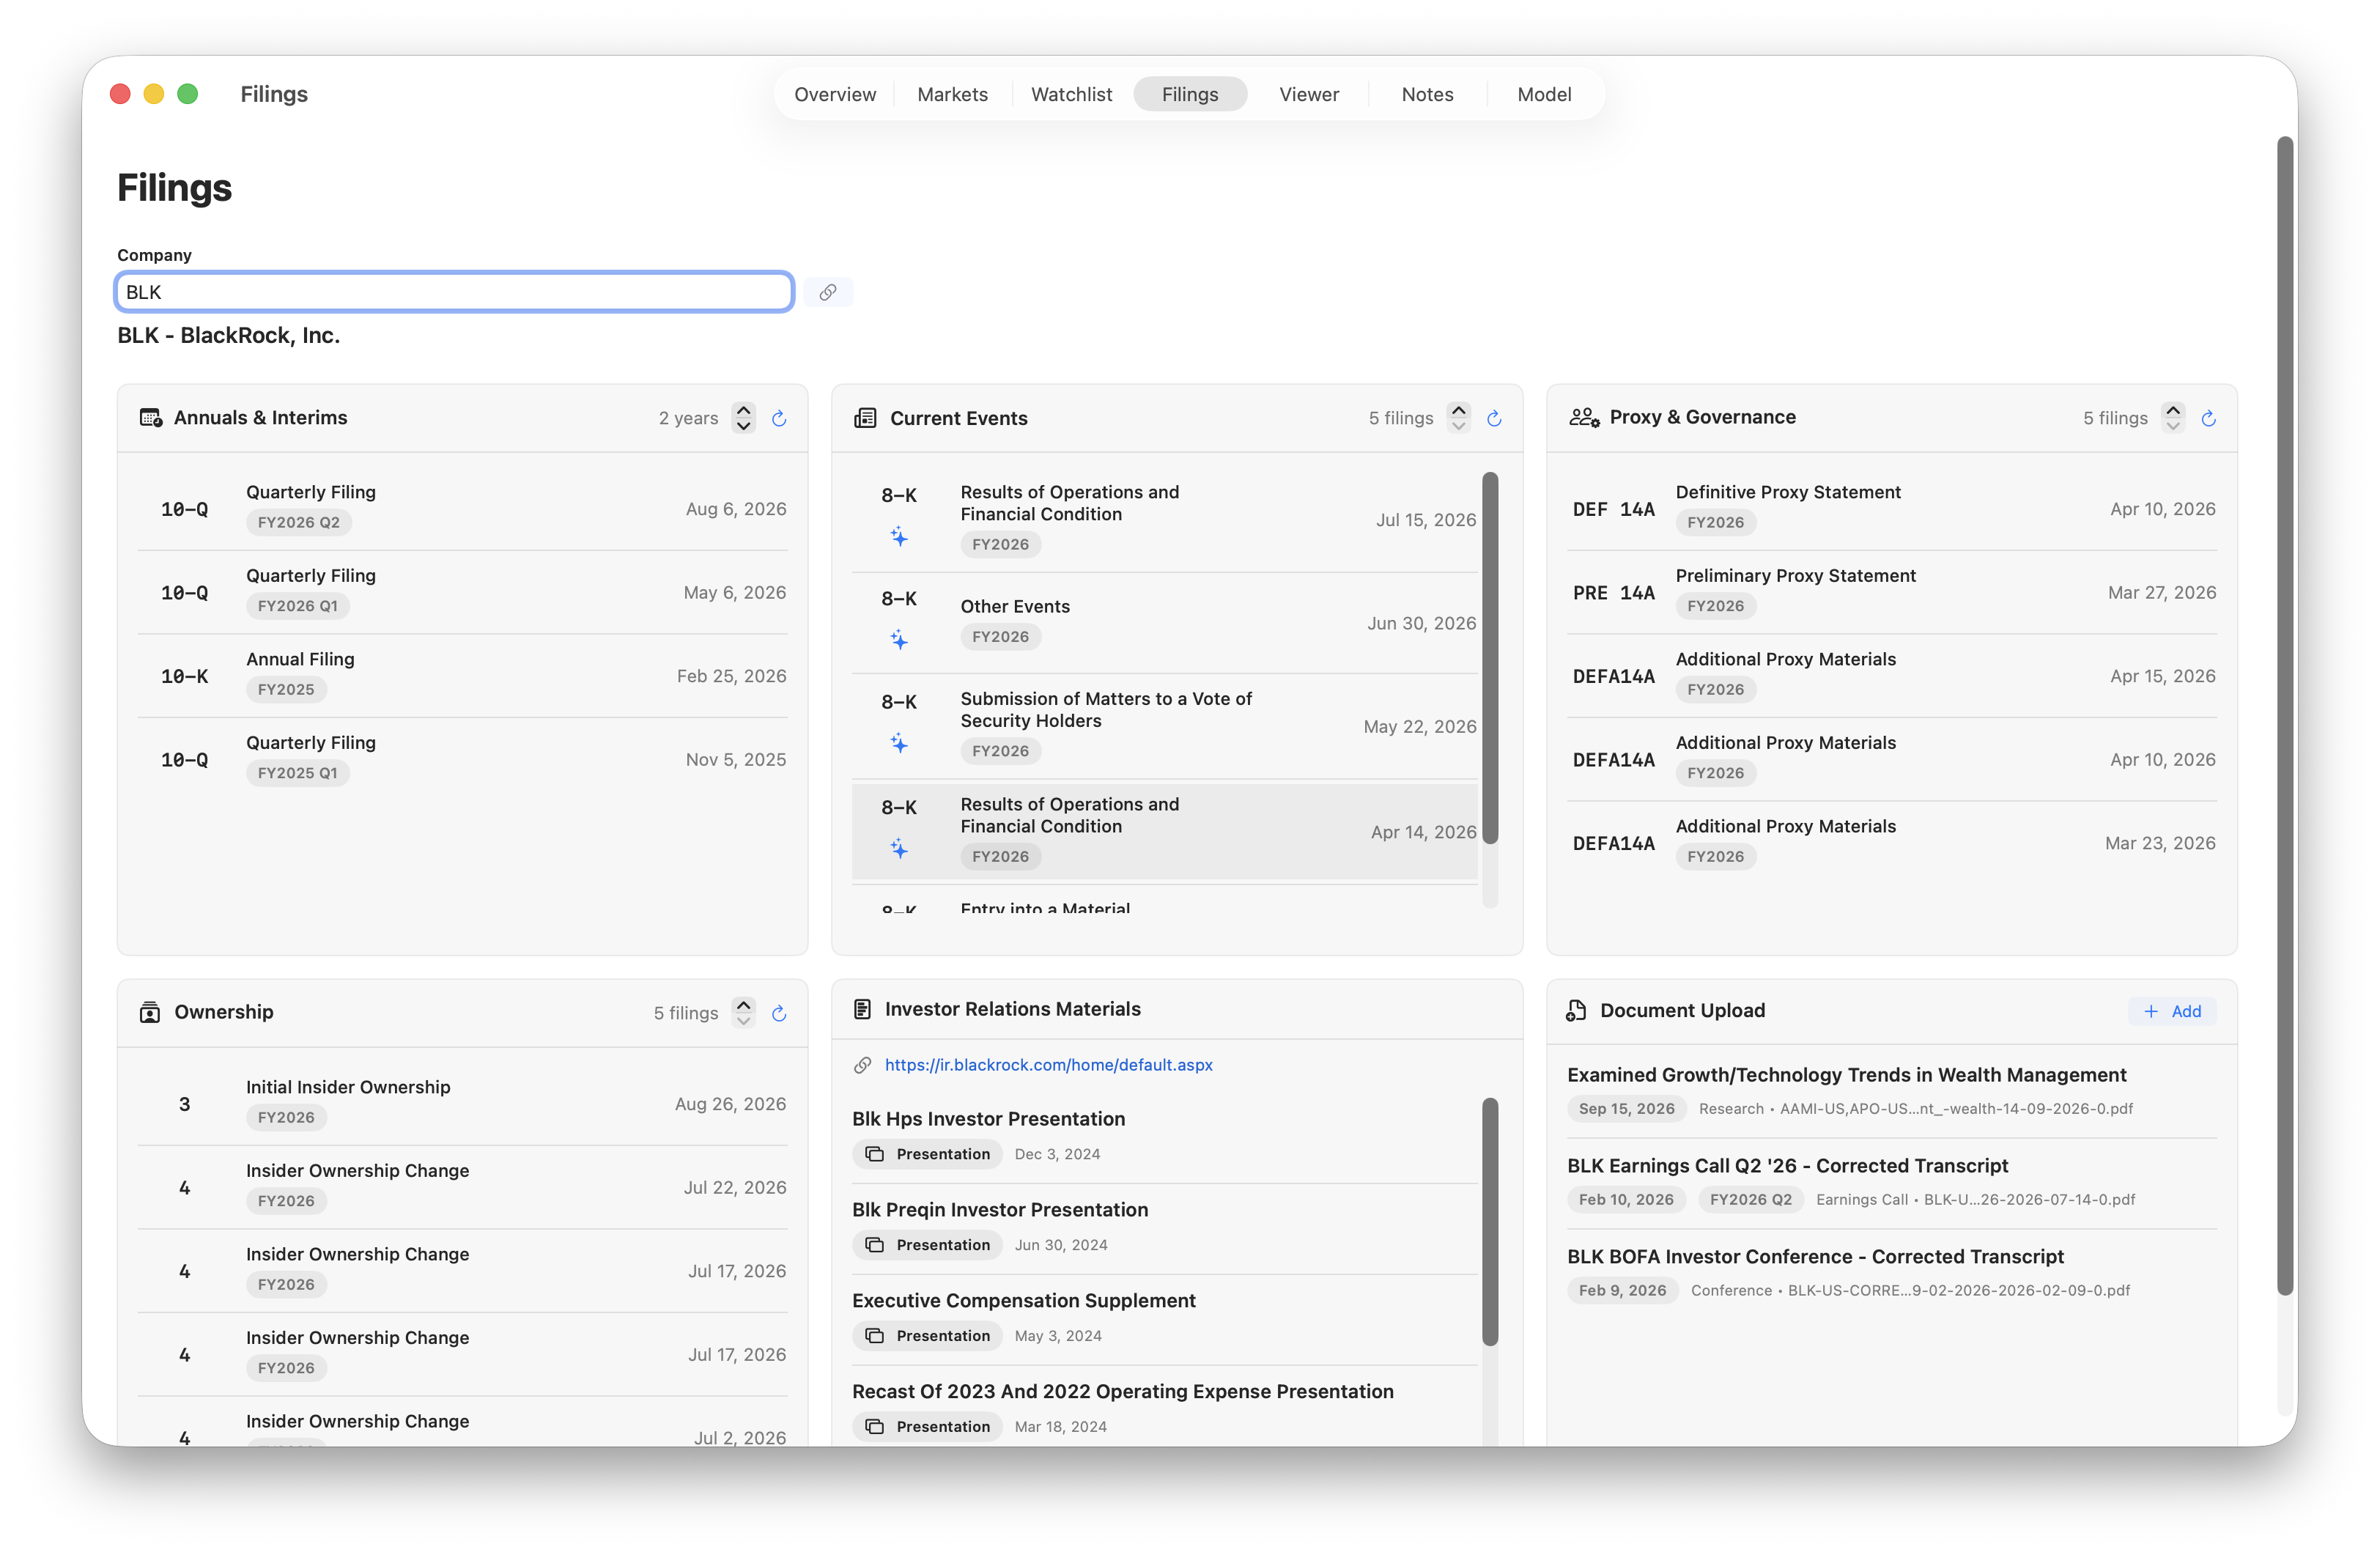This screenshot has width=2380, height=1555.
Task: Open Blk Hps Investor Presentation
Action: (1165, 1136)
